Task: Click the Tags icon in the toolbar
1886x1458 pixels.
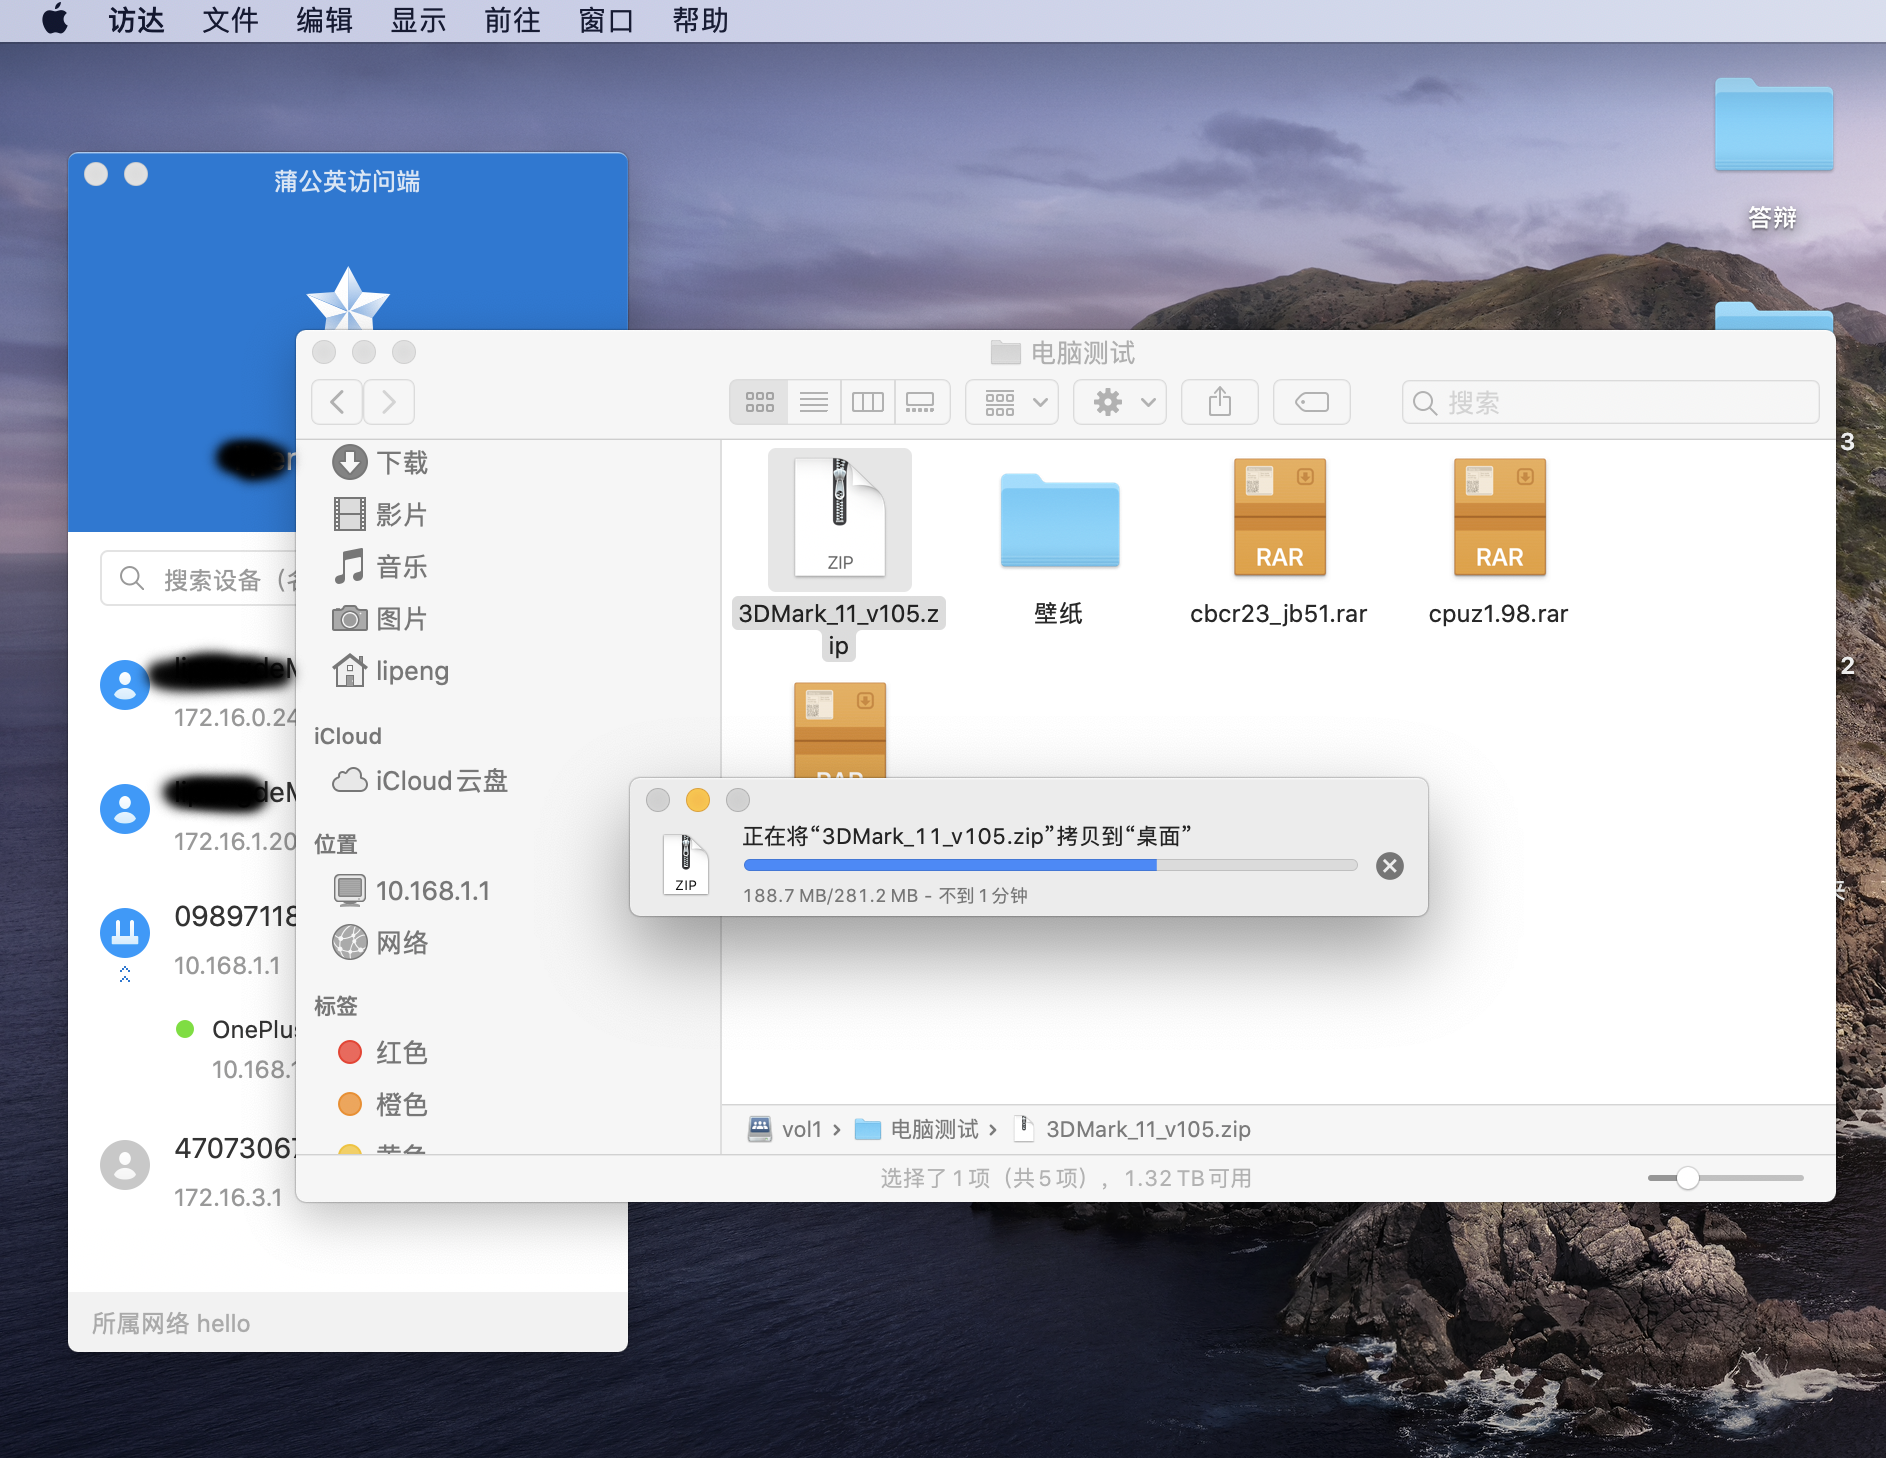Action: tap(1311, 402)
